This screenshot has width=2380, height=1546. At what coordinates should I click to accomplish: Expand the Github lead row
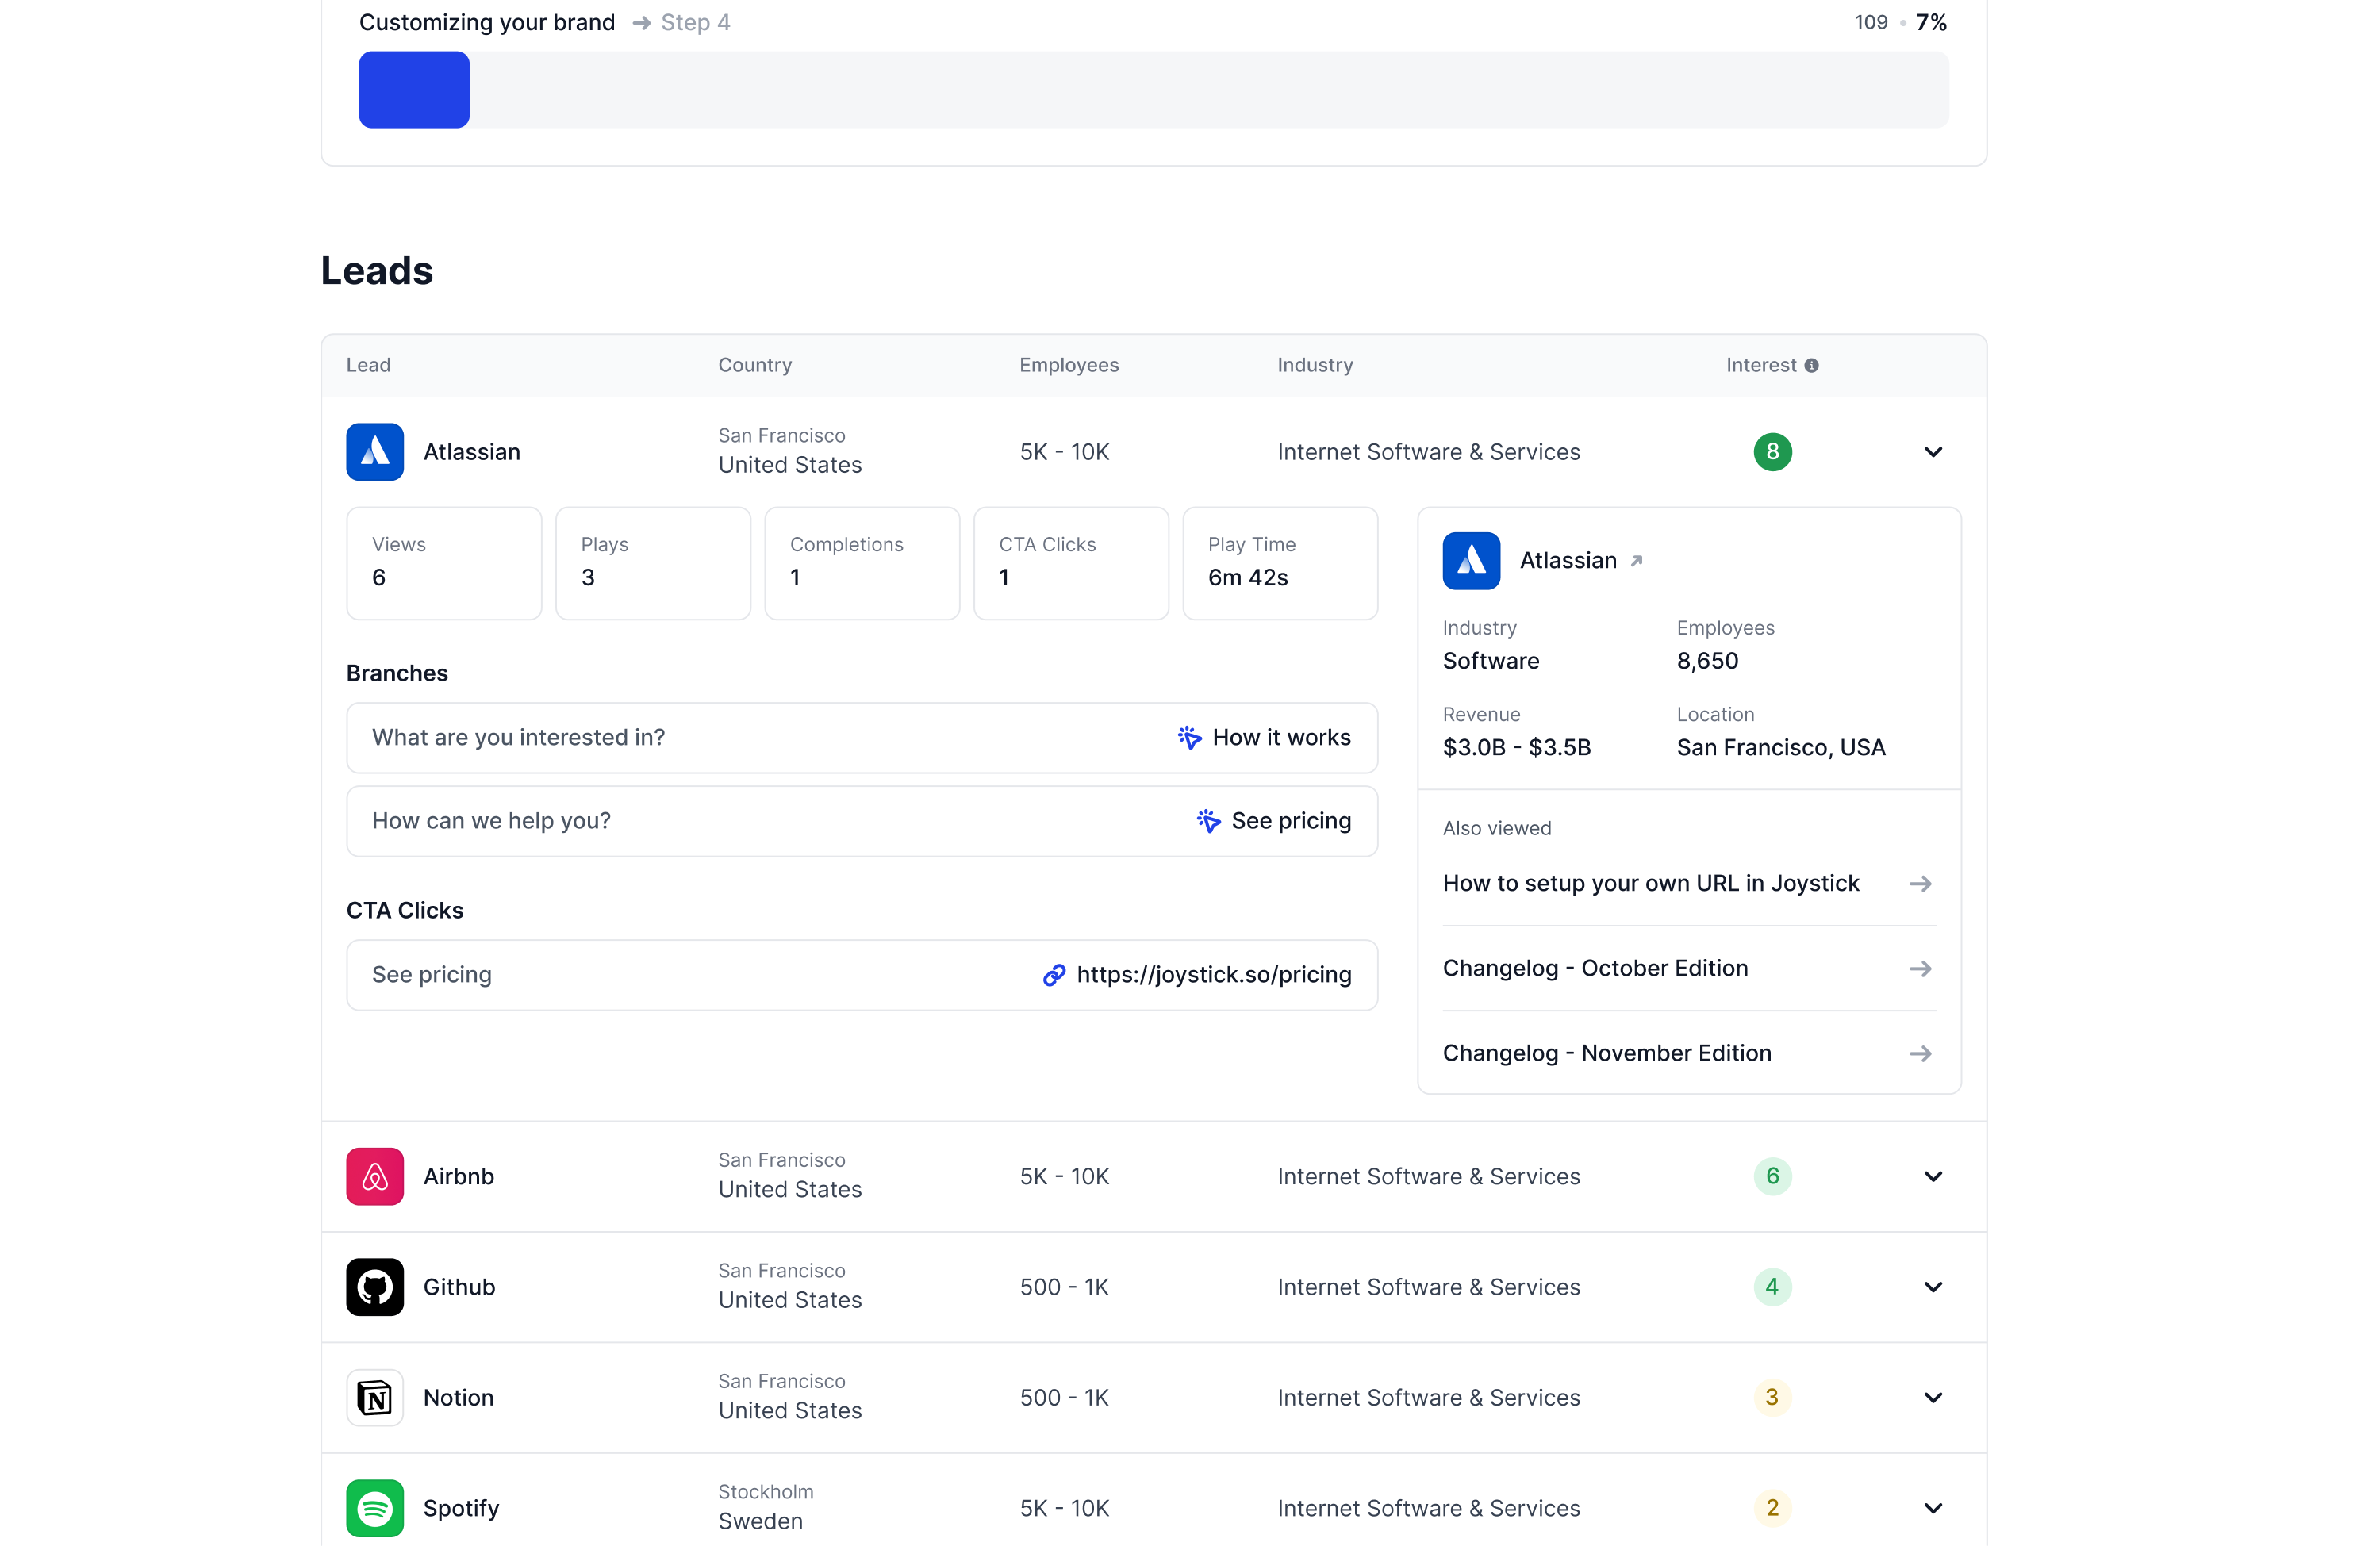point(1931,1287)
